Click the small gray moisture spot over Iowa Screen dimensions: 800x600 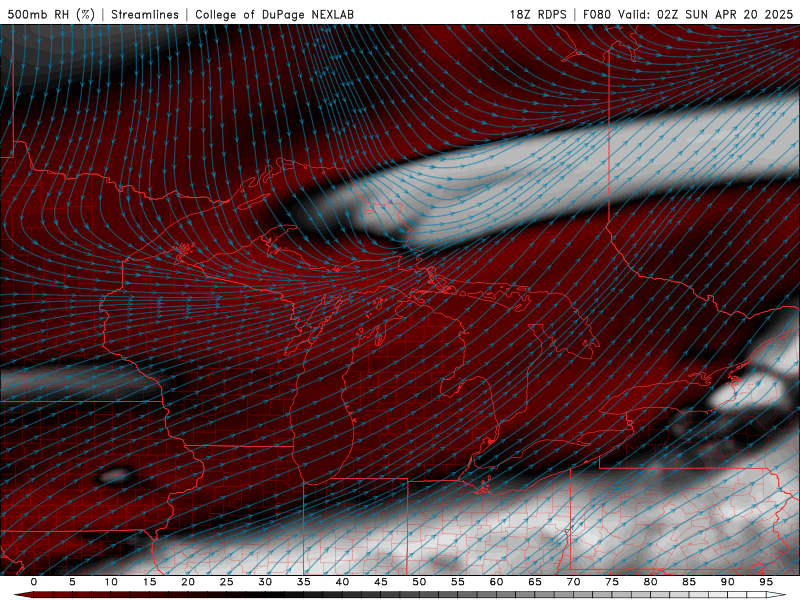pos(113,477)
